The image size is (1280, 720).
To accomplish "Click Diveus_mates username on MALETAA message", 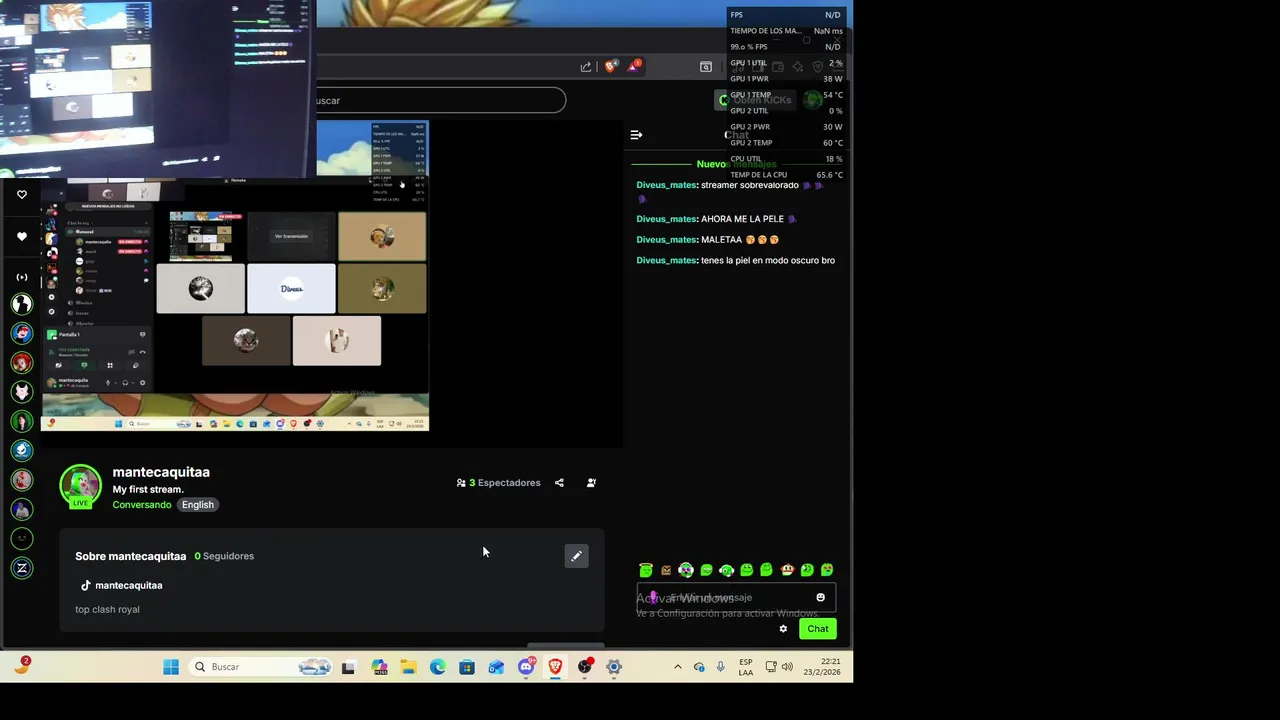I will [x=666, y=240].
